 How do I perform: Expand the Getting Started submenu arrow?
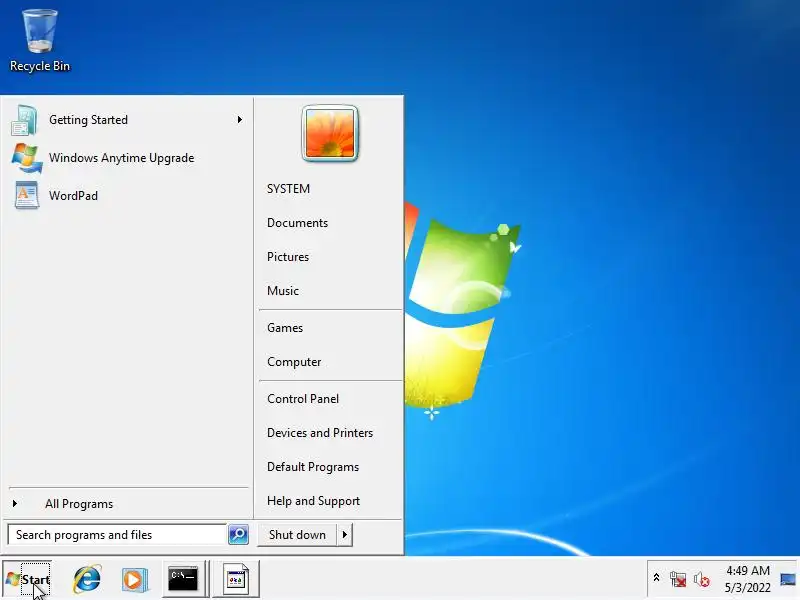tap(239, 120)
